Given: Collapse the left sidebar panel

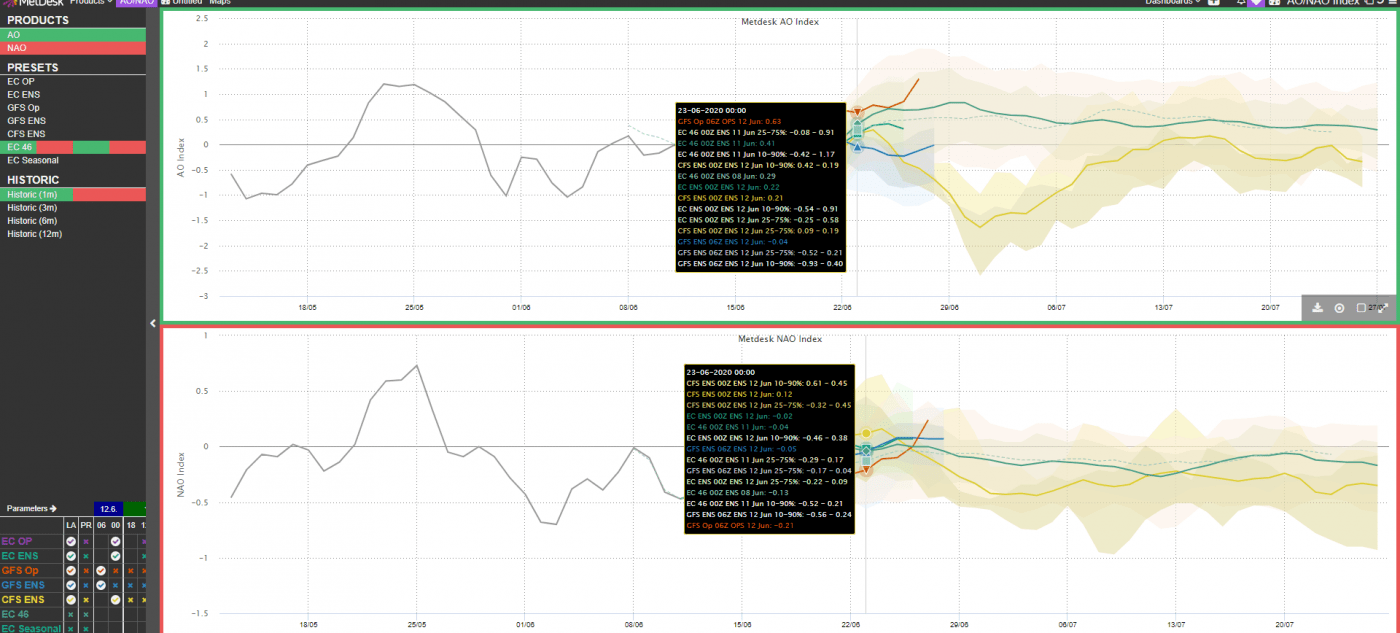Looking at the screenshot, I should coord(153,322).
